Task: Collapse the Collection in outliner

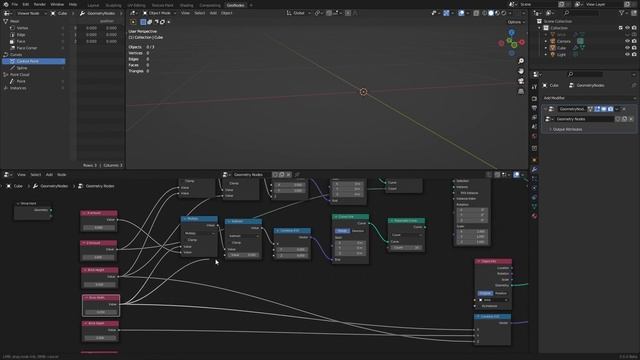Action: 540,28
